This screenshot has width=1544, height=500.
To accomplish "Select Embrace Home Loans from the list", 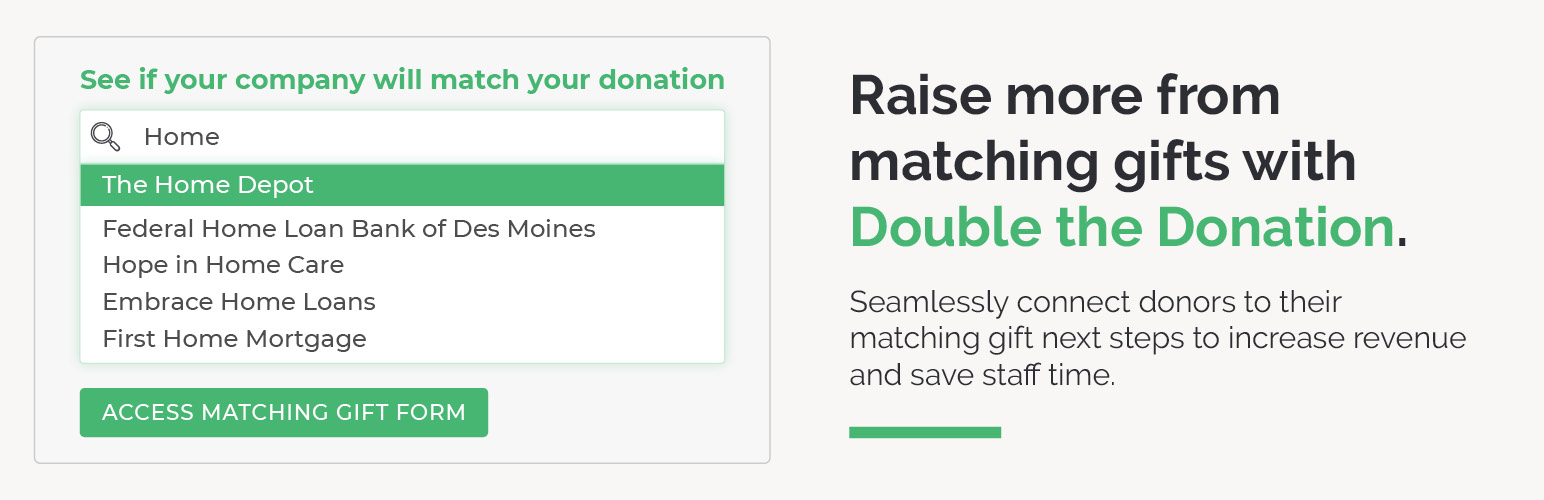I will pos(239,302).
